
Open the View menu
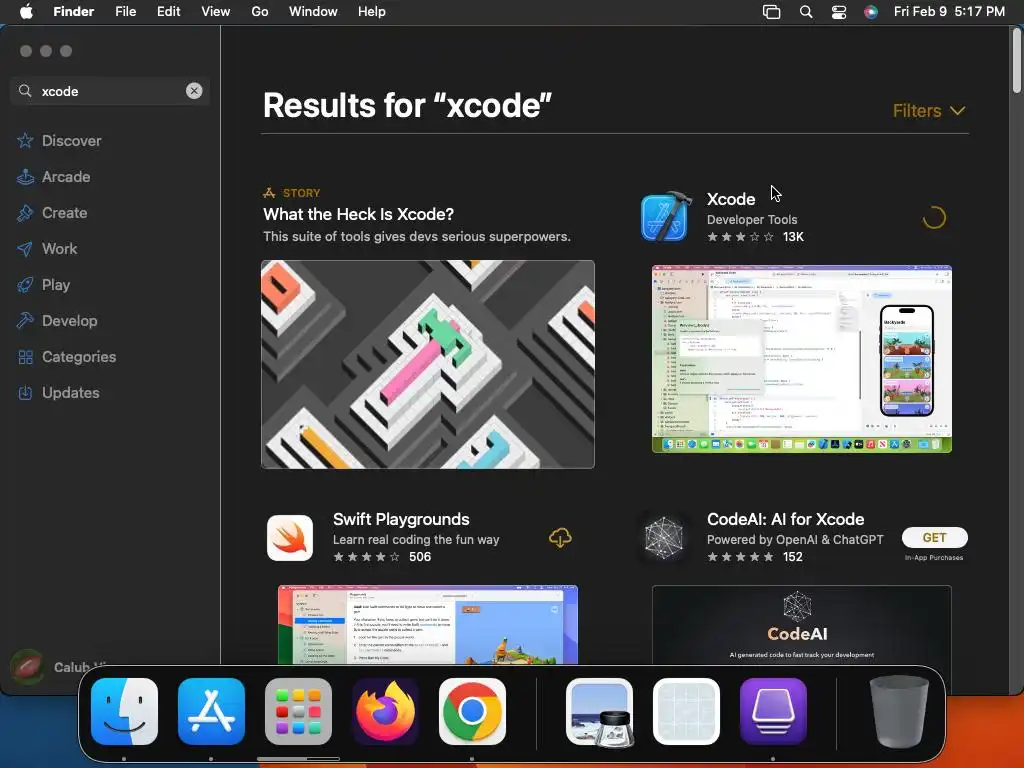click(x=216, y=12)
